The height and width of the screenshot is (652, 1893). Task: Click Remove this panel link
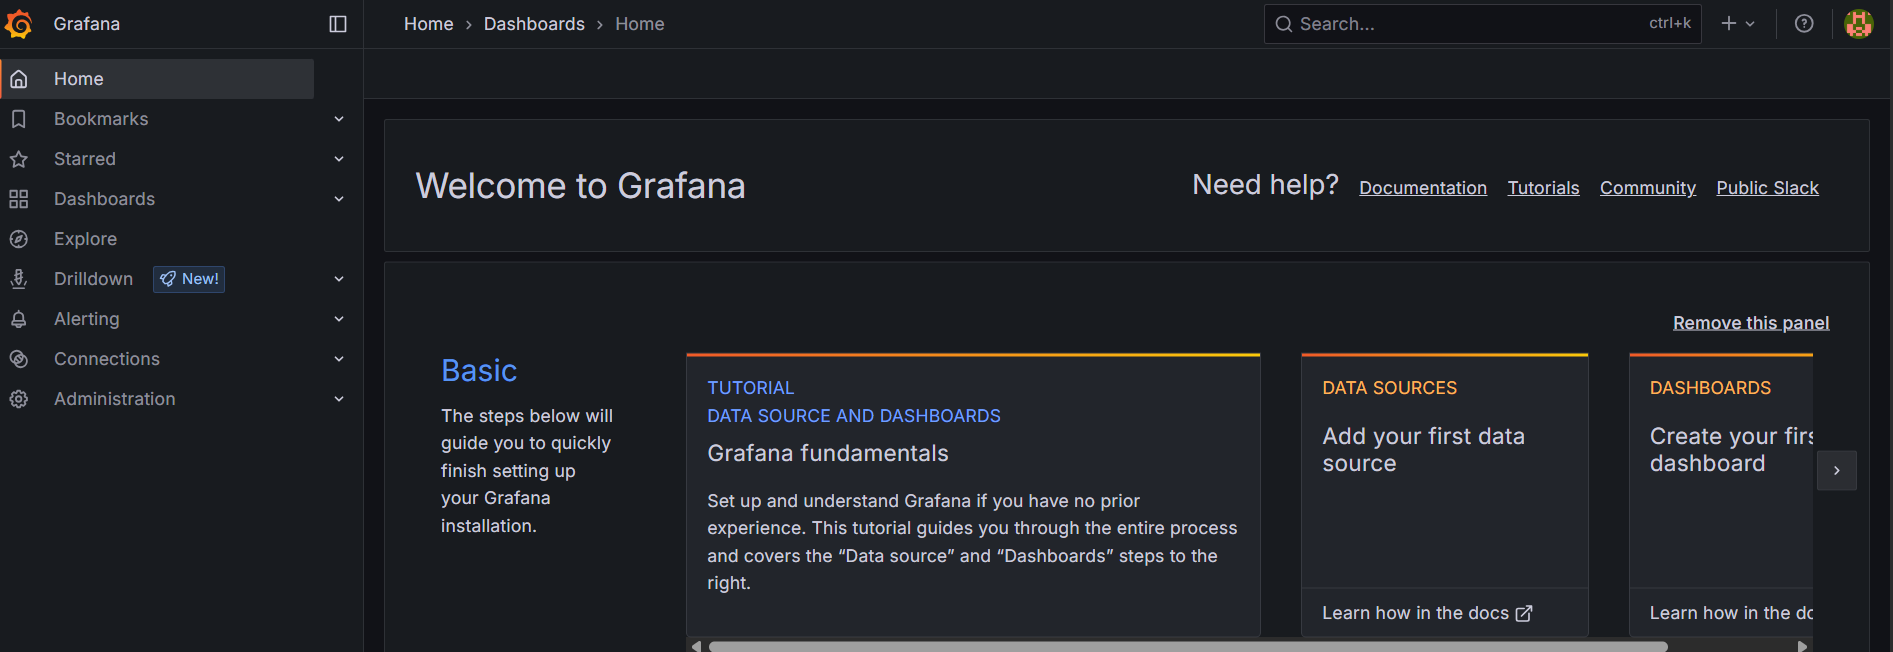(x=1751, y=323)
